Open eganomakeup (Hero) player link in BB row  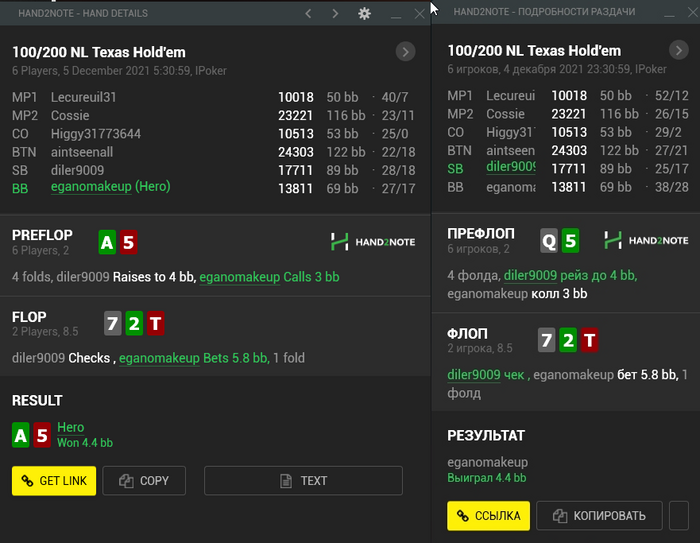[111, 187]
